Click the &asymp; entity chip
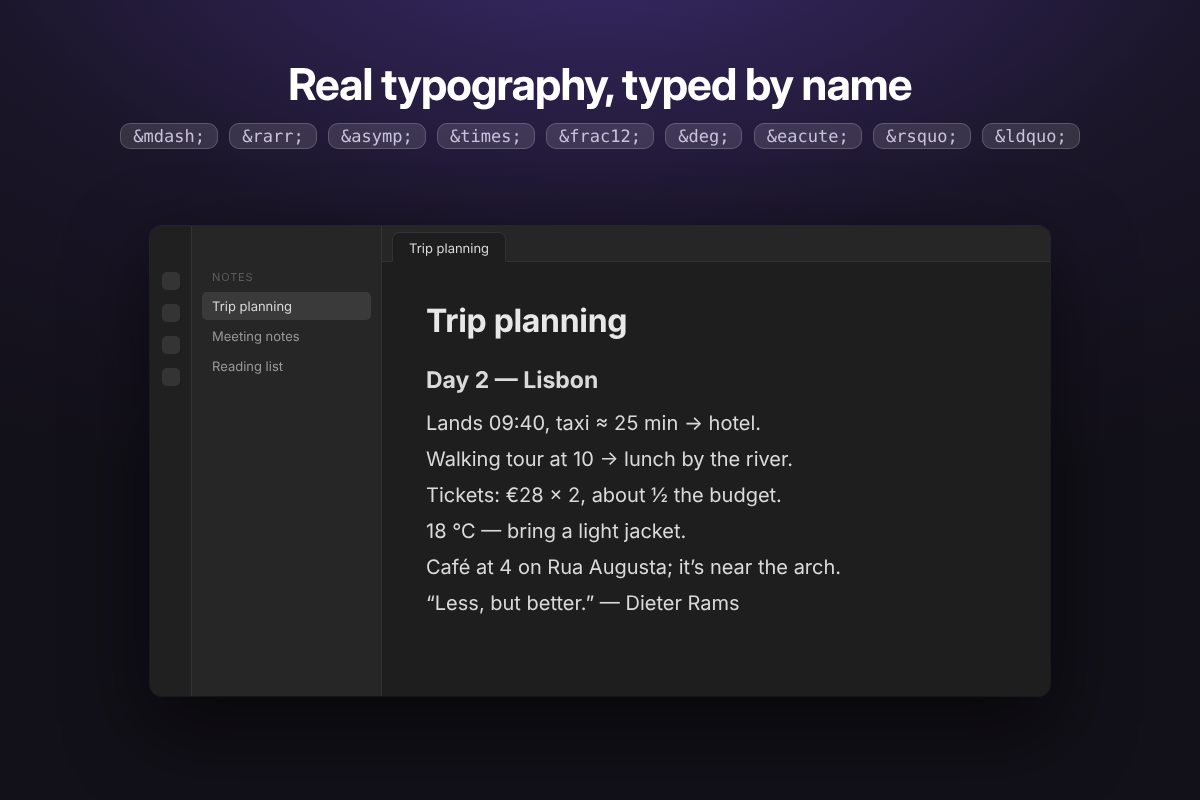Image resolution: width=1200 pixels, height=800 pixels. point(377,136)
